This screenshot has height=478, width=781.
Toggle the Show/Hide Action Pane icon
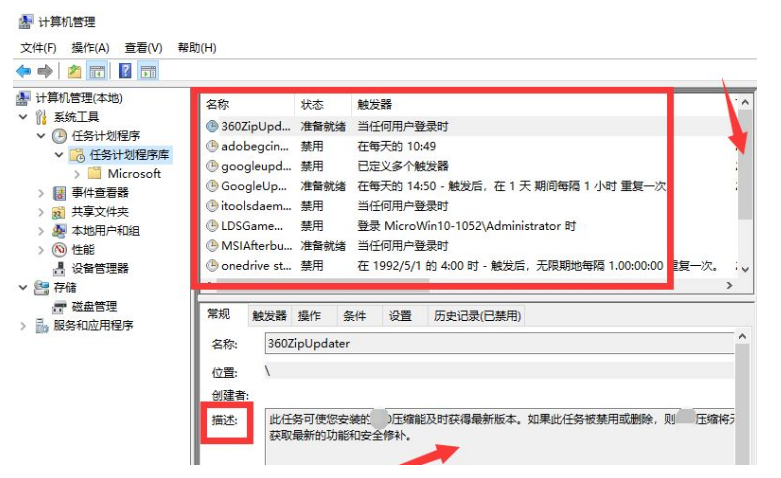tap(148, 71)
